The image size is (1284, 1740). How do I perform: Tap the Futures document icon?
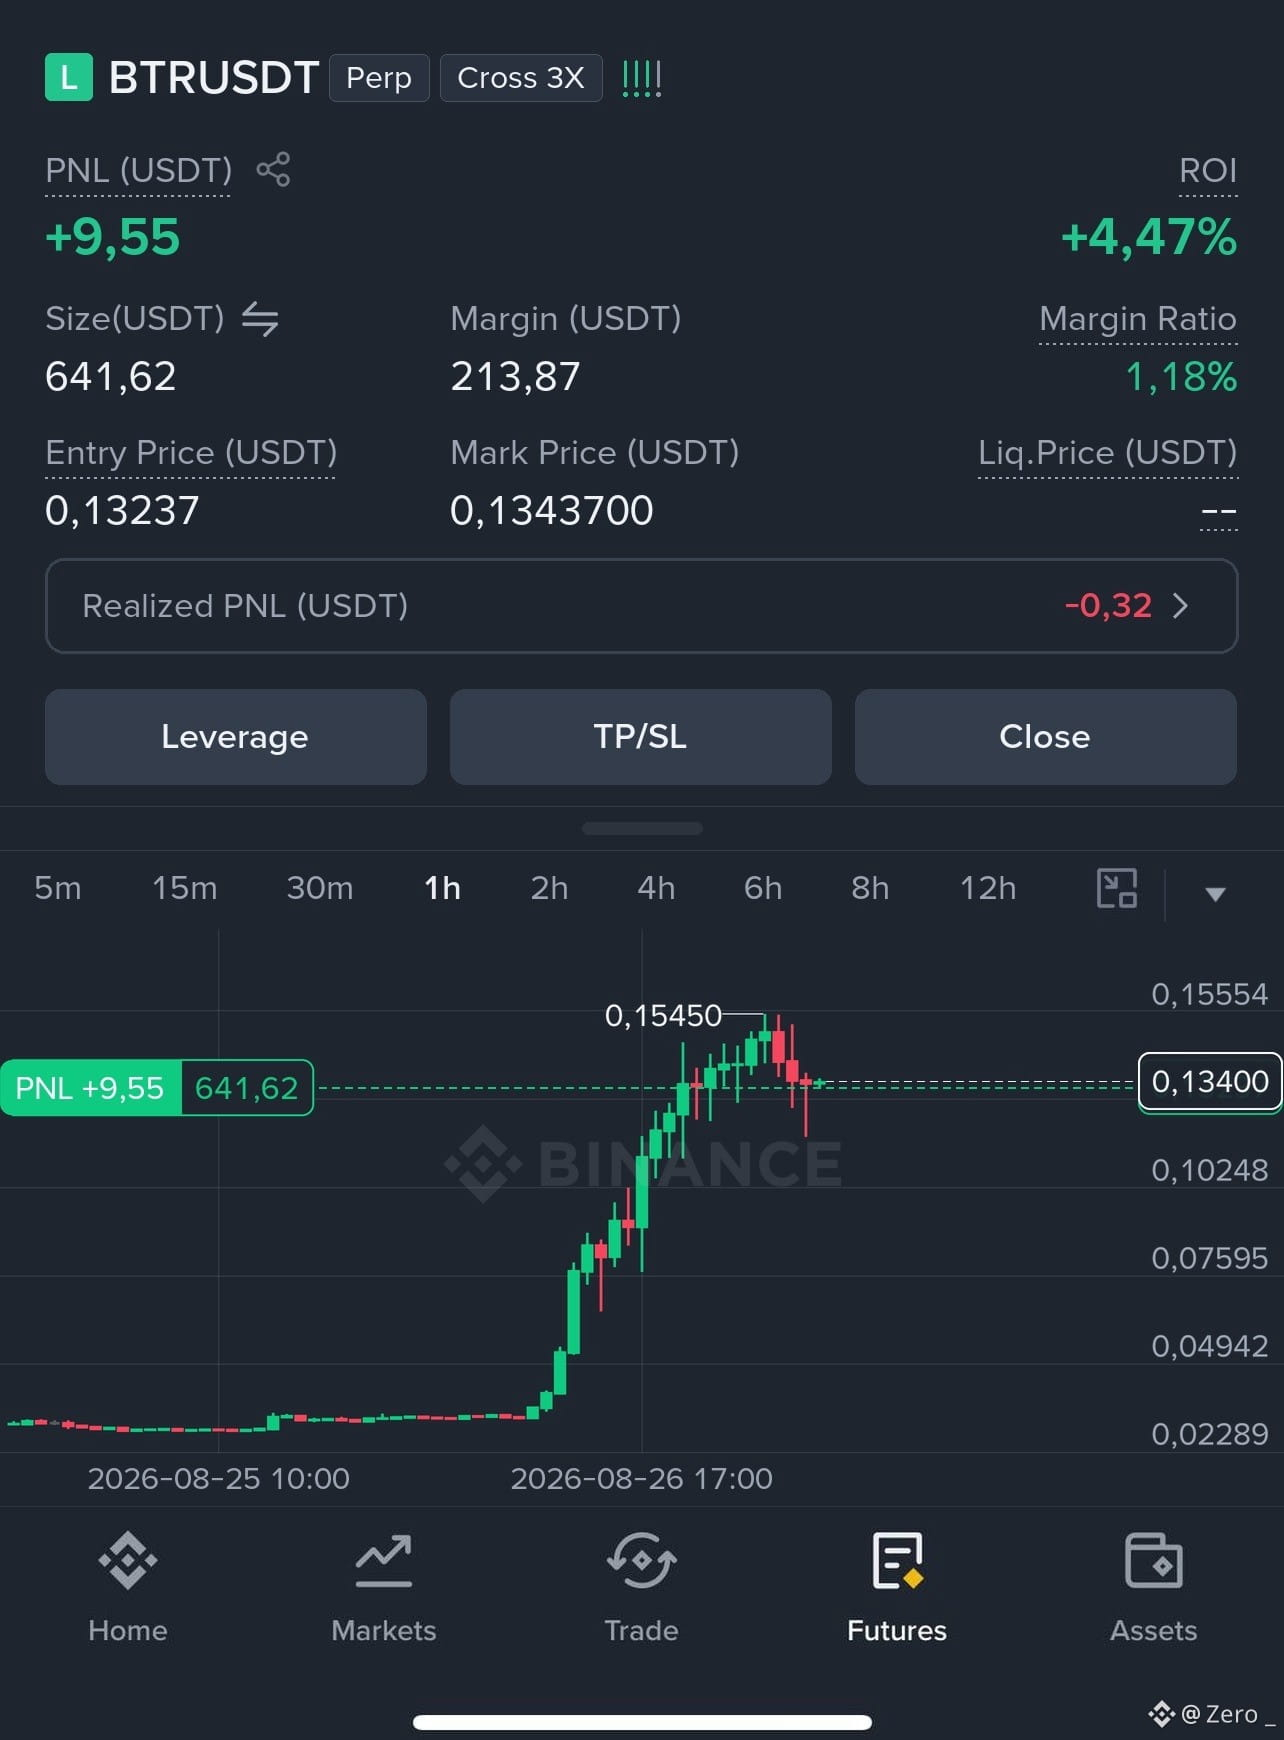tap(897, 1560)
